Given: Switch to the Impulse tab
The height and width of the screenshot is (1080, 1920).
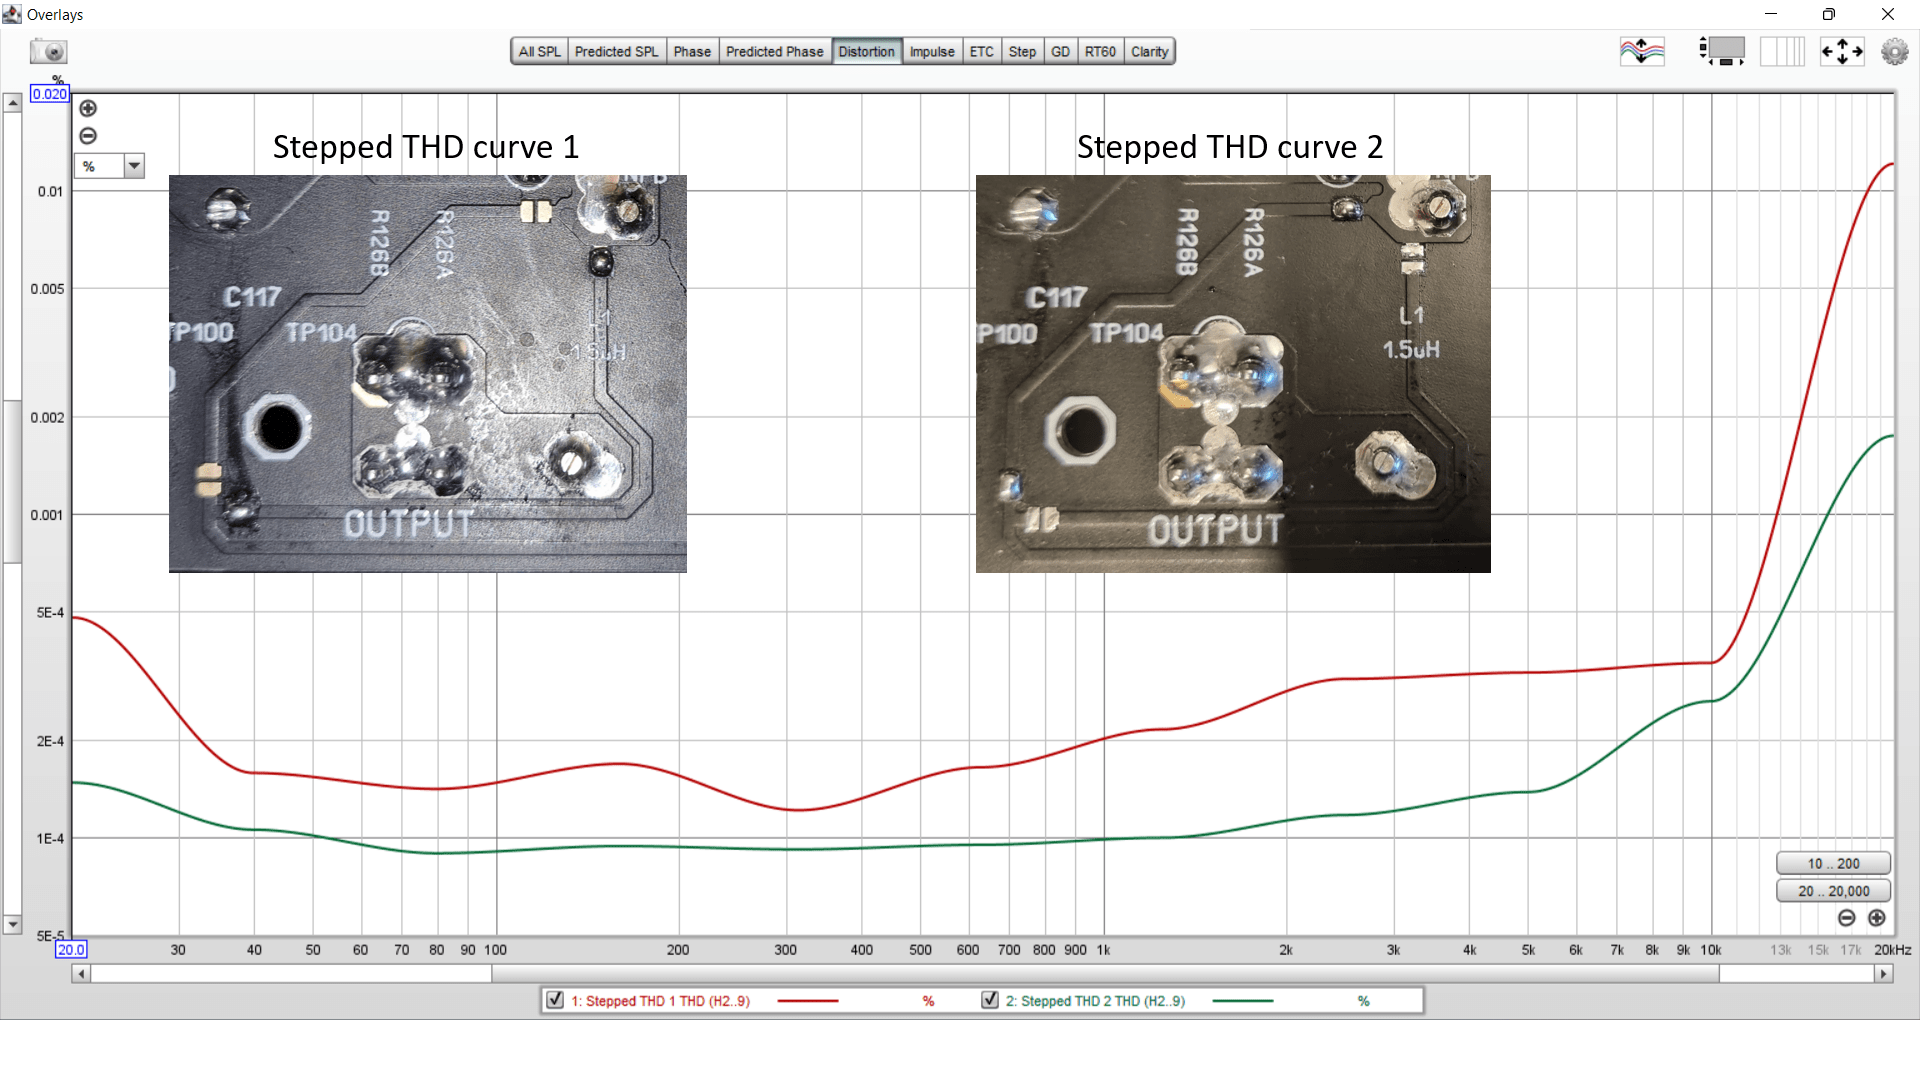Looking at the screenshot, I should point(932,52).
